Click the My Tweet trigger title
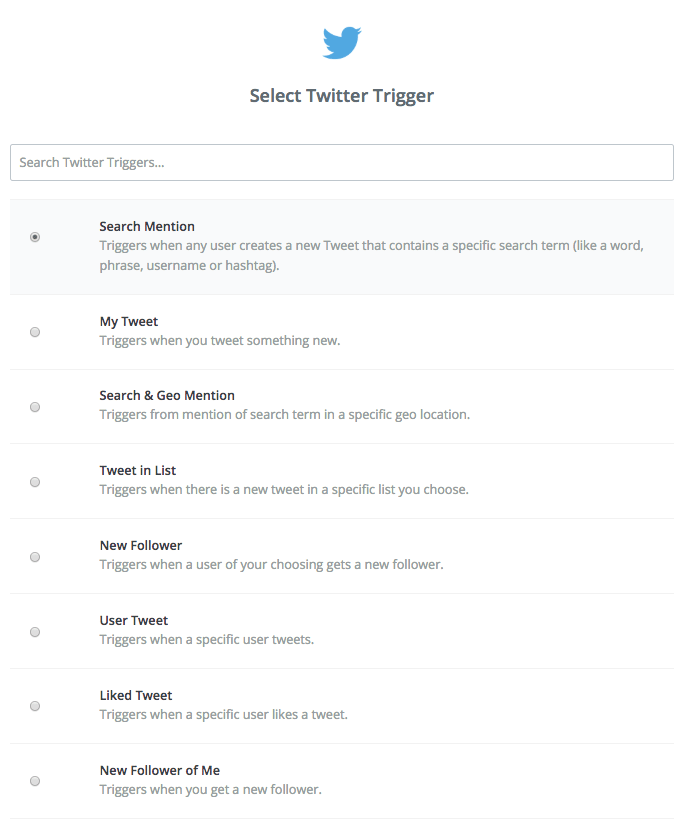Image resolution: width=687 pixels, height=828 pixels. coord(129,322)
